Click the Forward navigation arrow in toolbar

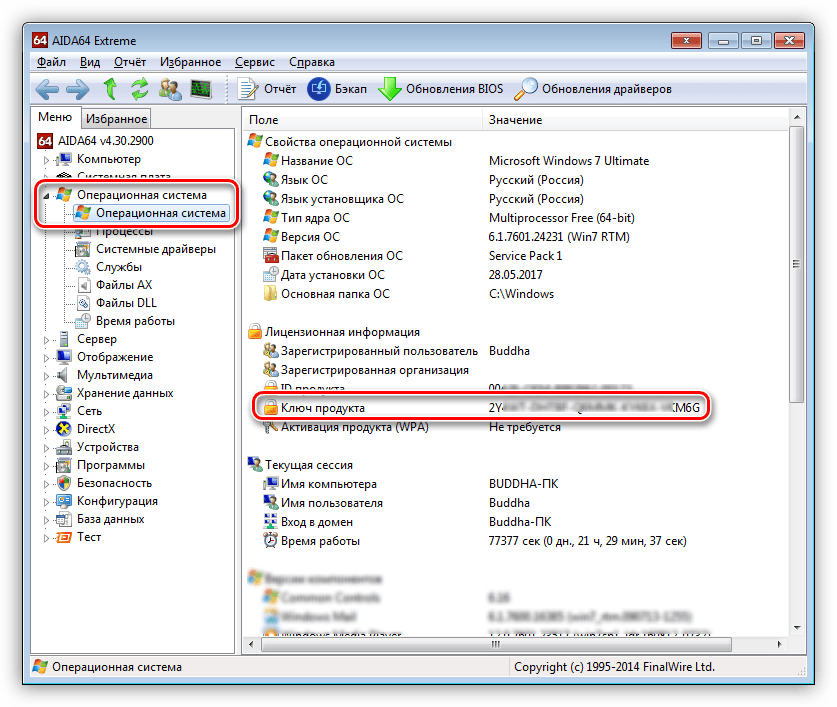pos(78,89)
